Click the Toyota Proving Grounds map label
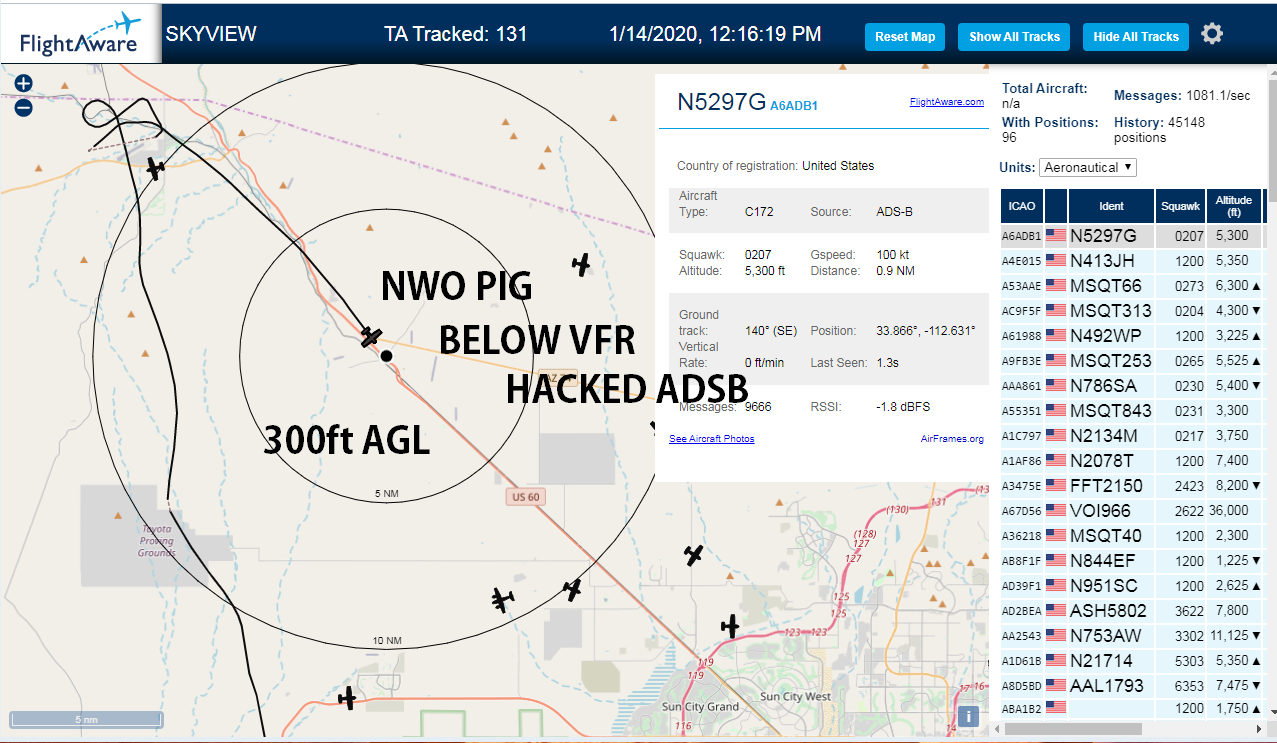This screenshot has width=1277, height=743. click(155, 541)
